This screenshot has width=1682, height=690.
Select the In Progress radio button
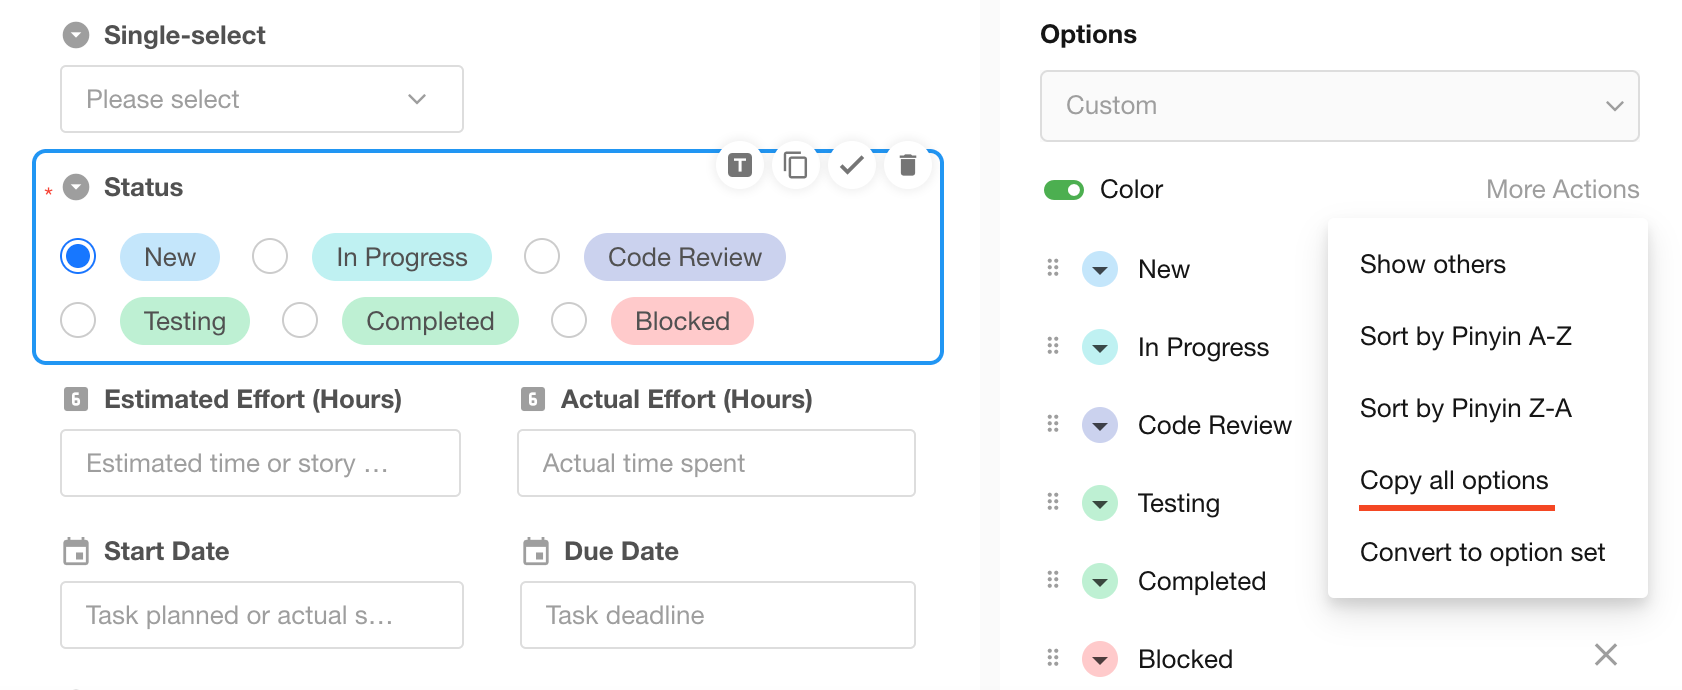[270, 257]
